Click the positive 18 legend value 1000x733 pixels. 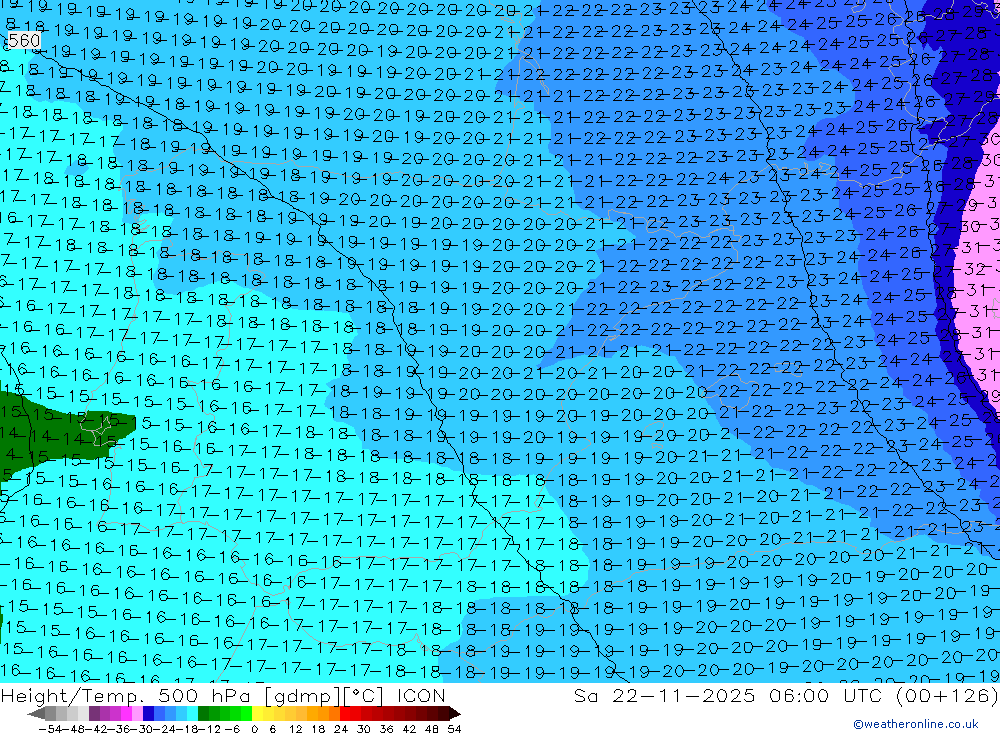coord(318,729)
